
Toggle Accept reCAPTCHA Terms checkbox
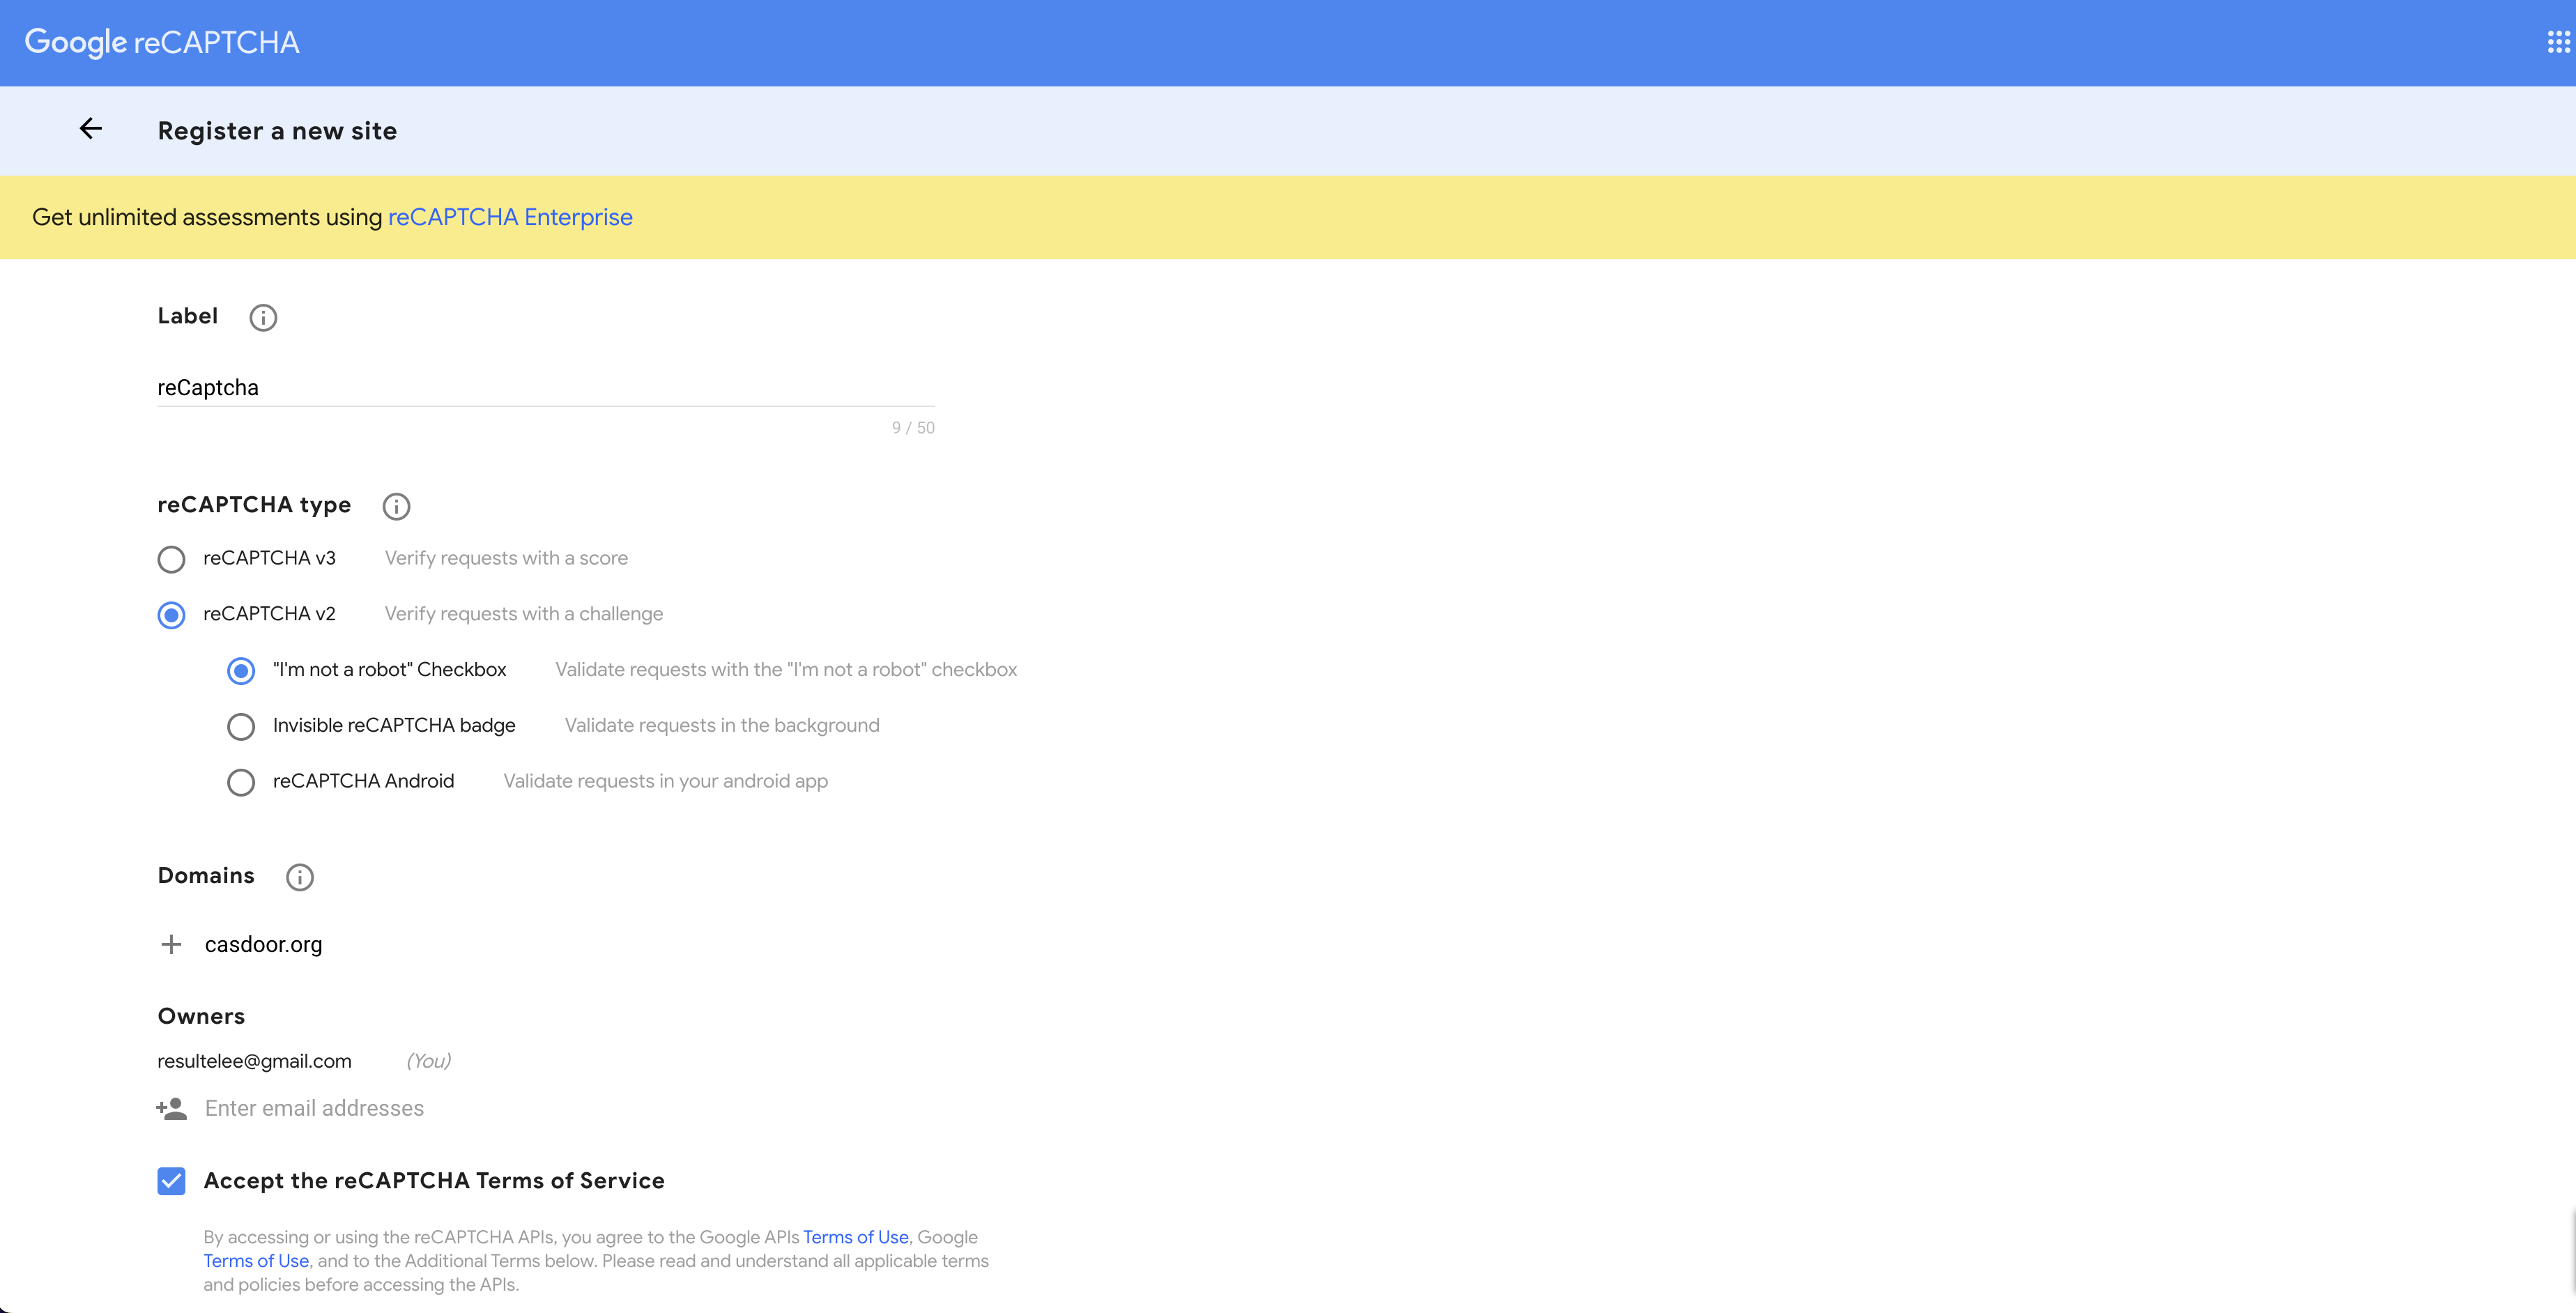pyautogui.click(x=171, y=1181)
